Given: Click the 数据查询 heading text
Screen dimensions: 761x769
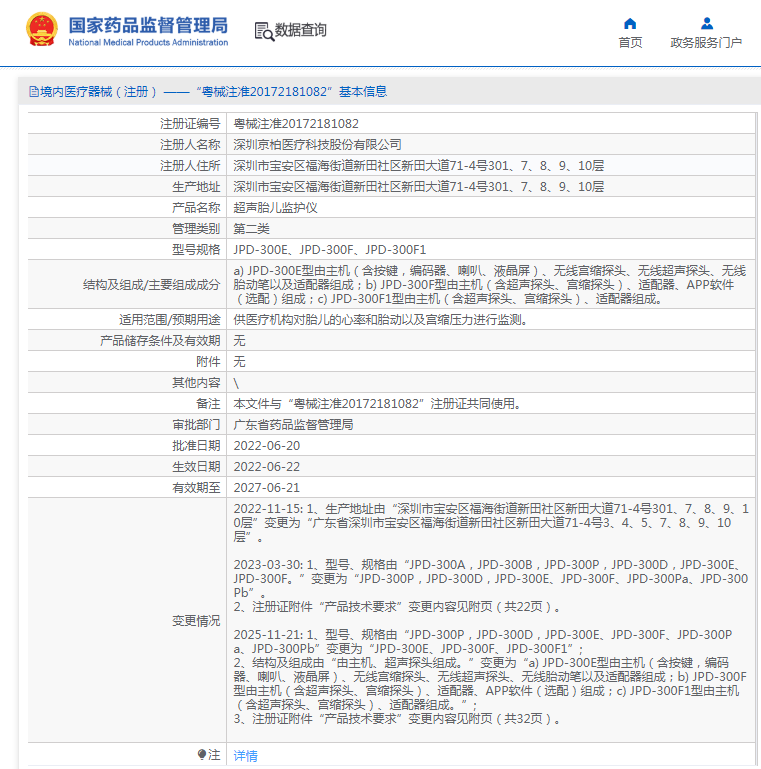Looking at the screenshot, I should [x=301, y=31].
